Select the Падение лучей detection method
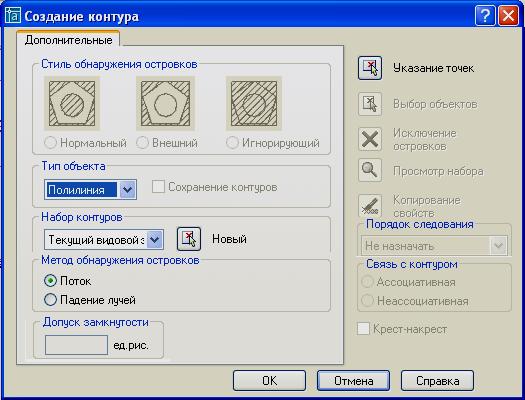This screenshot has height=400, width=525. click(50, 300)
